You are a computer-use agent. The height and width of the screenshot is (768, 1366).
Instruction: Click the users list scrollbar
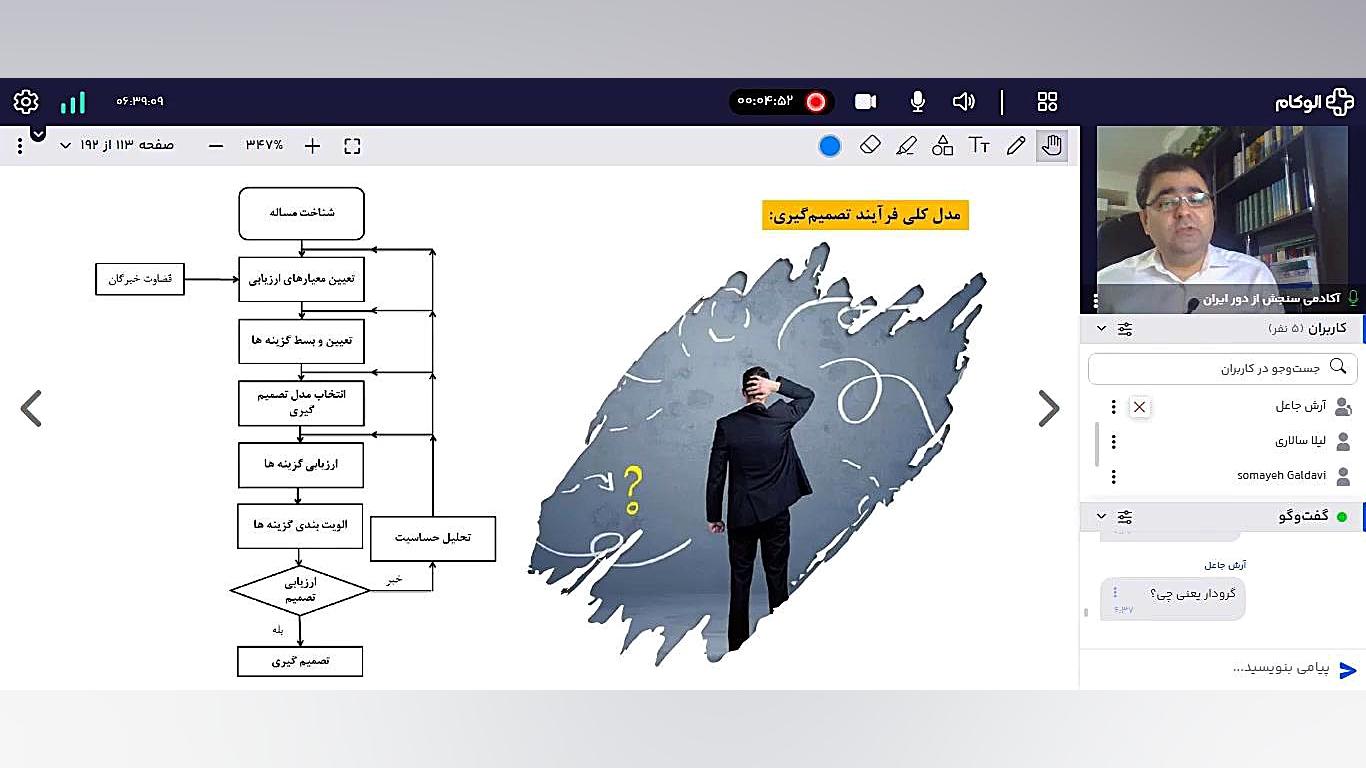click(x=1097, y=444)
